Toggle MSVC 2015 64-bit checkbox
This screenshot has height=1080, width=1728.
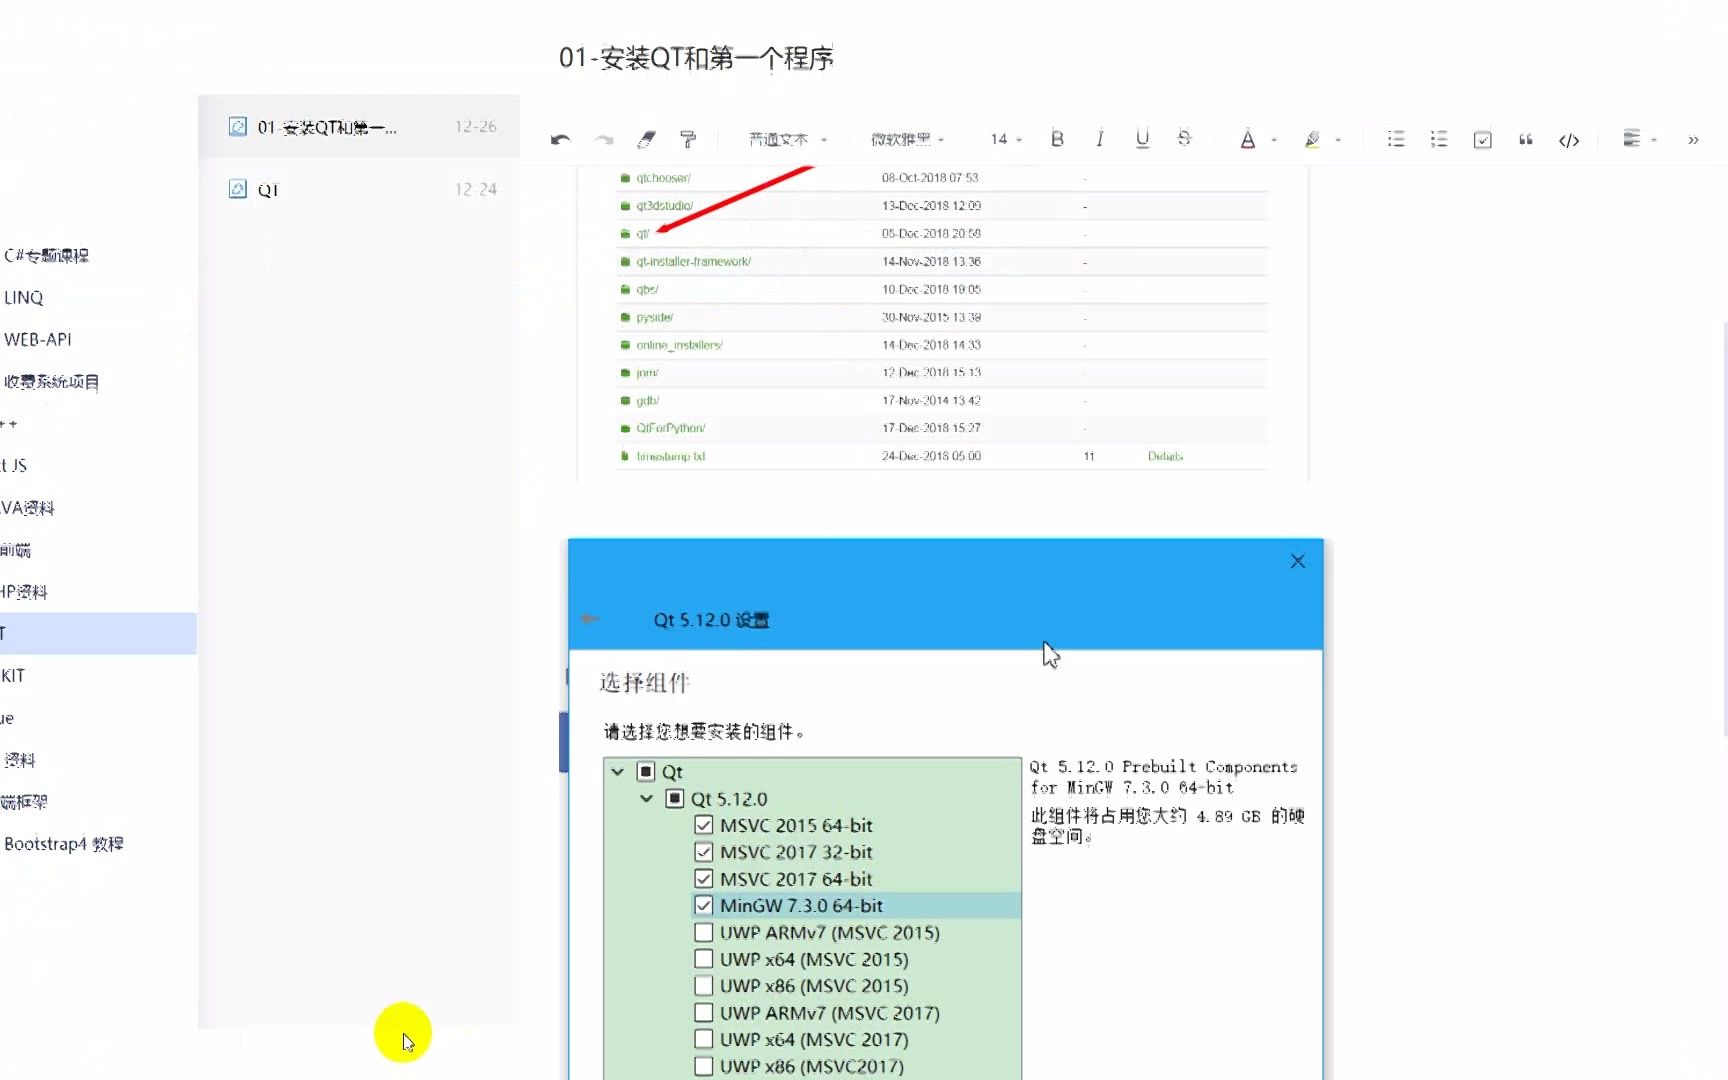click(x=704, y=825)
